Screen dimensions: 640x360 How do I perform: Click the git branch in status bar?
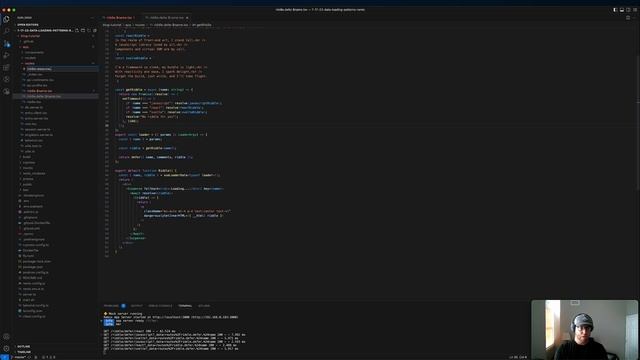20,357
